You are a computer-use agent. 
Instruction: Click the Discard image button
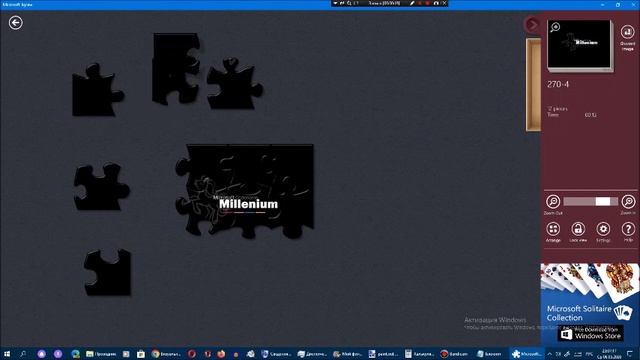click(x=627, y=32)
